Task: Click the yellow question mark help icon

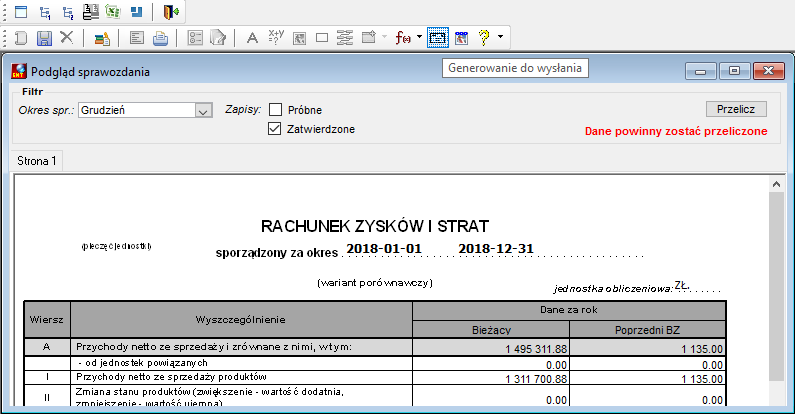Action: click(x=484, y=38)
